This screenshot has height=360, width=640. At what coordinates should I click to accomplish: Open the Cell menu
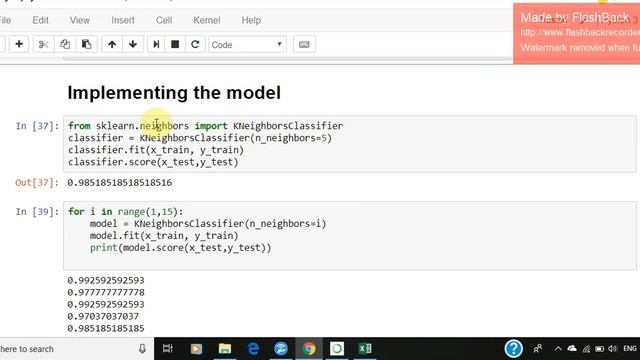coord(164,20)
